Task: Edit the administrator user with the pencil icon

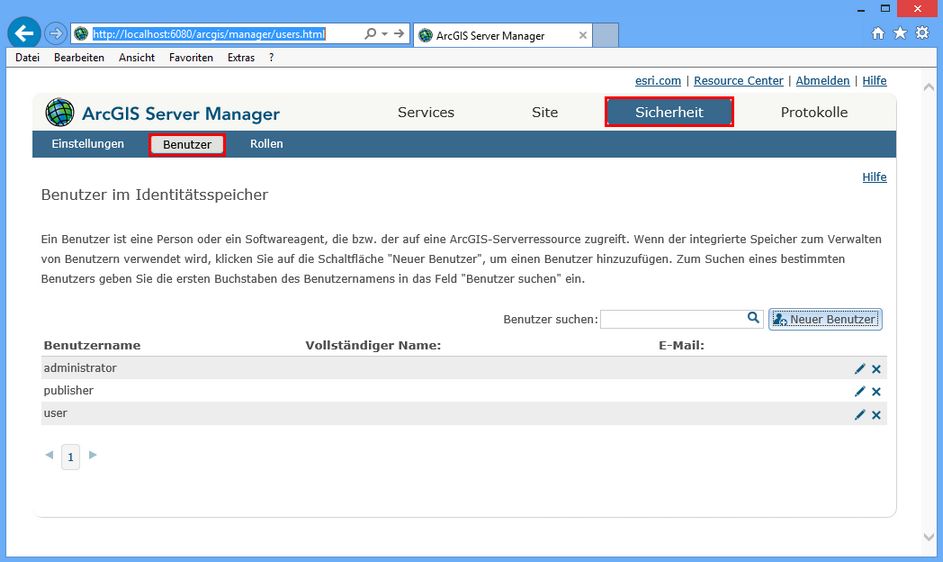Action: click(860, 369)
